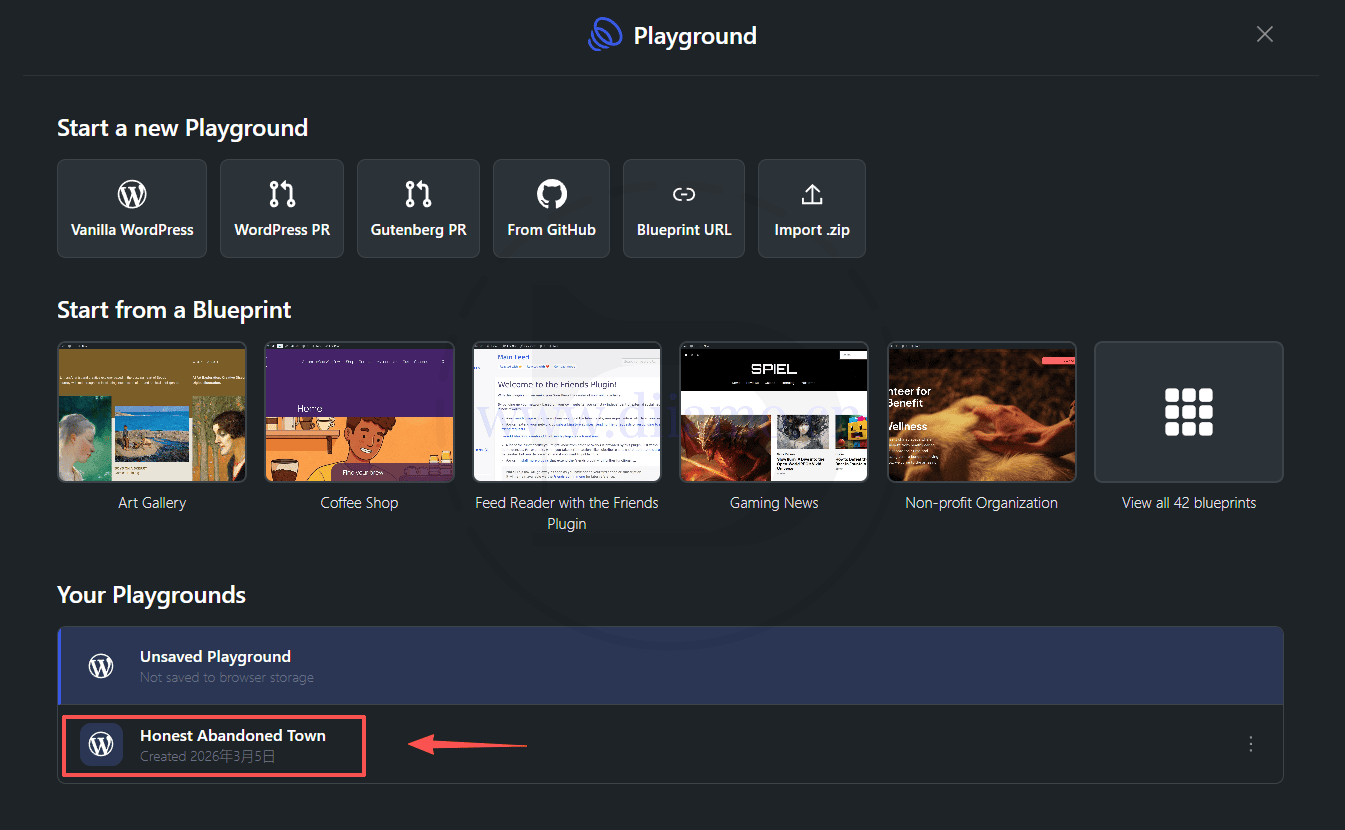This screenshot has width=1345, height=830.
Task: Open the grid icon for all blueprints
Action: click(1188, 412)
